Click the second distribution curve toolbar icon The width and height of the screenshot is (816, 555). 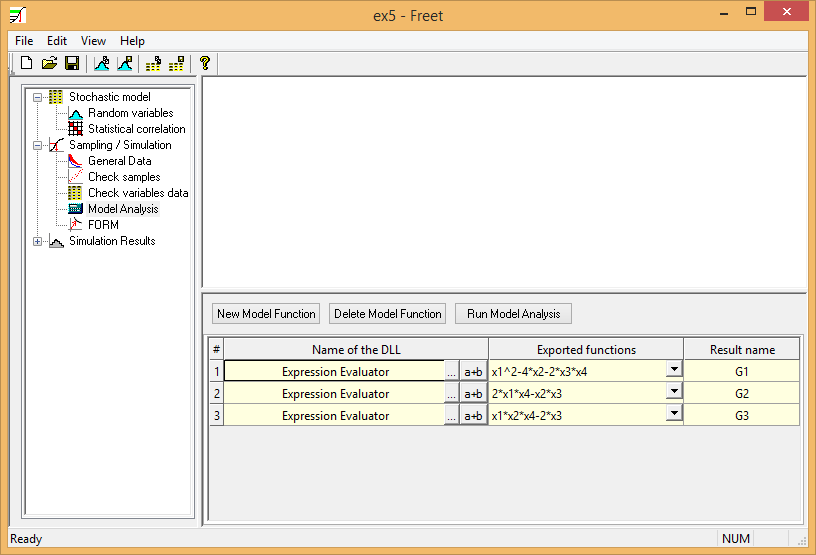point(125,64)
